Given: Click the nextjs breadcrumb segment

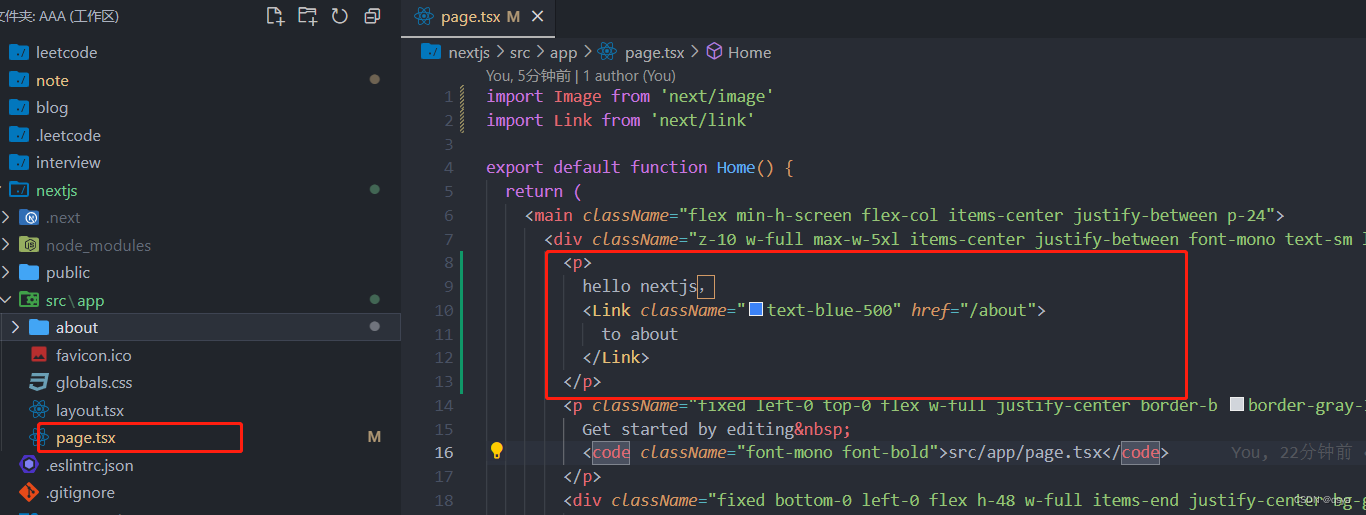Looking at the screenshot, I should click(469, 52).
